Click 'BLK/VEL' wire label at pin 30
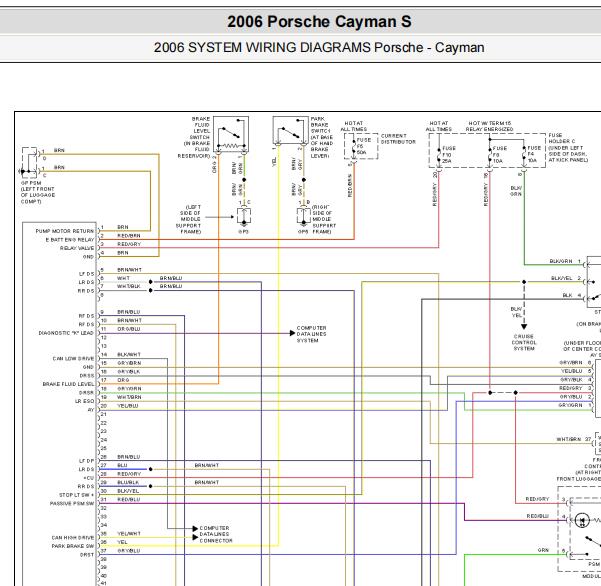This screenshot has width=601, height=586. pos(128,491)
